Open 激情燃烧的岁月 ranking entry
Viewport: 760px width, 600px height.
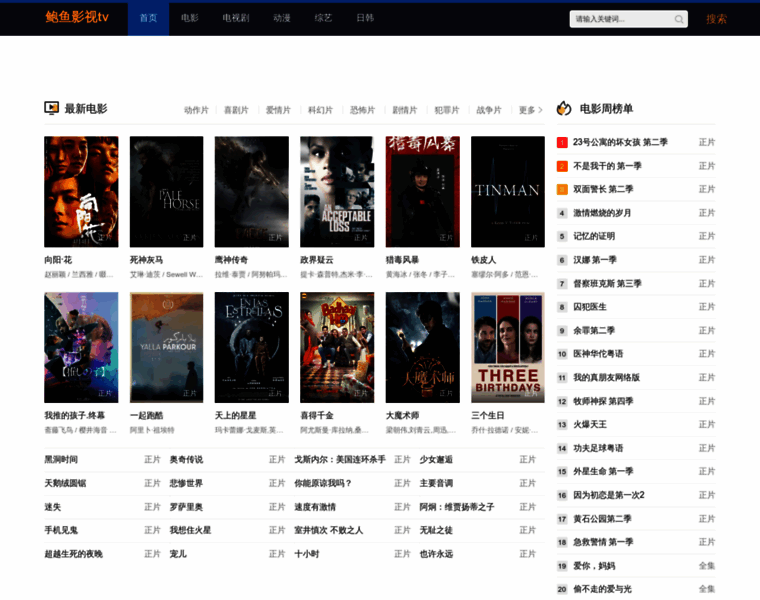pyautogui.click(x=602, y=213)
